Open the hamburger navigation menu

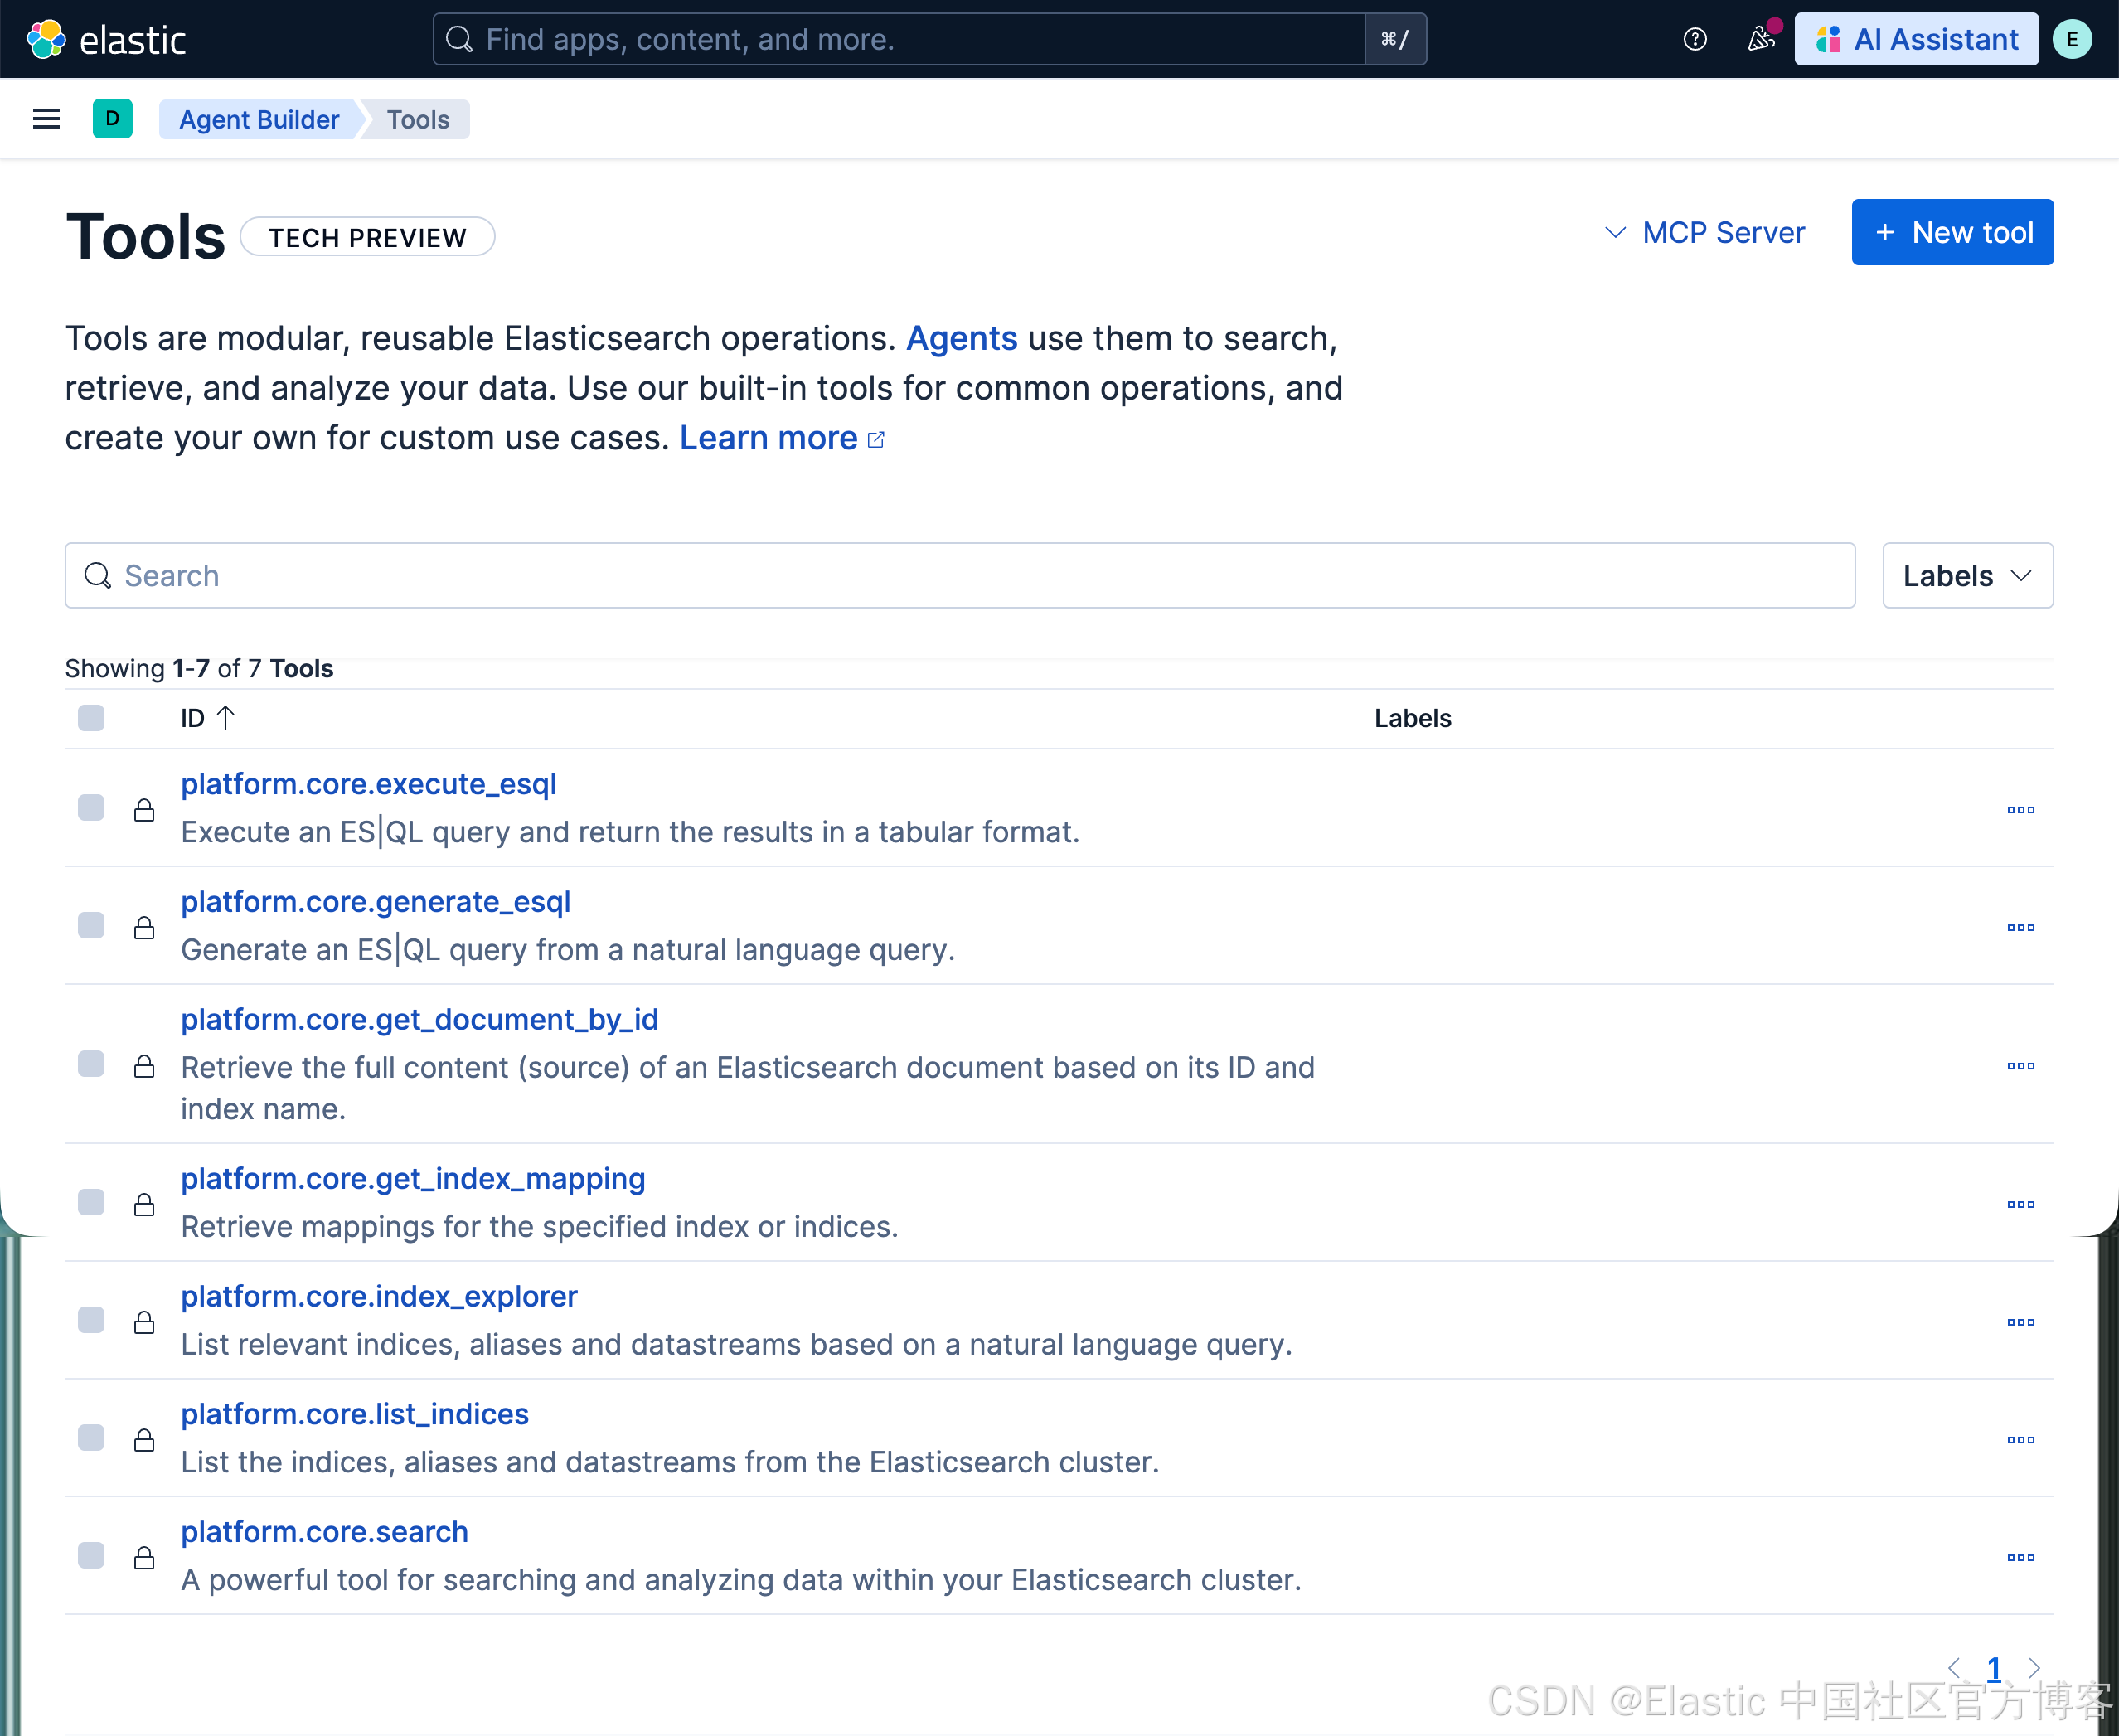[46, 119]
